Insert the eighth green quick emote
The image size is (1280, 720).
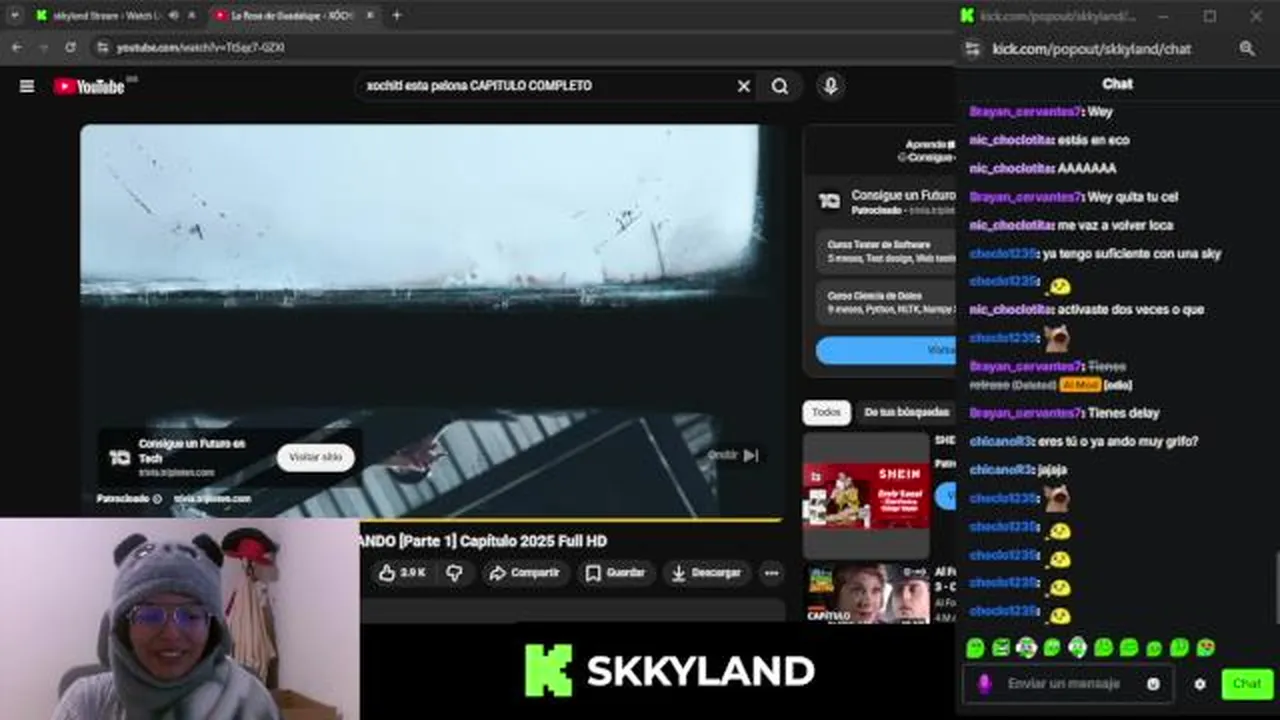coord(1154,648)
